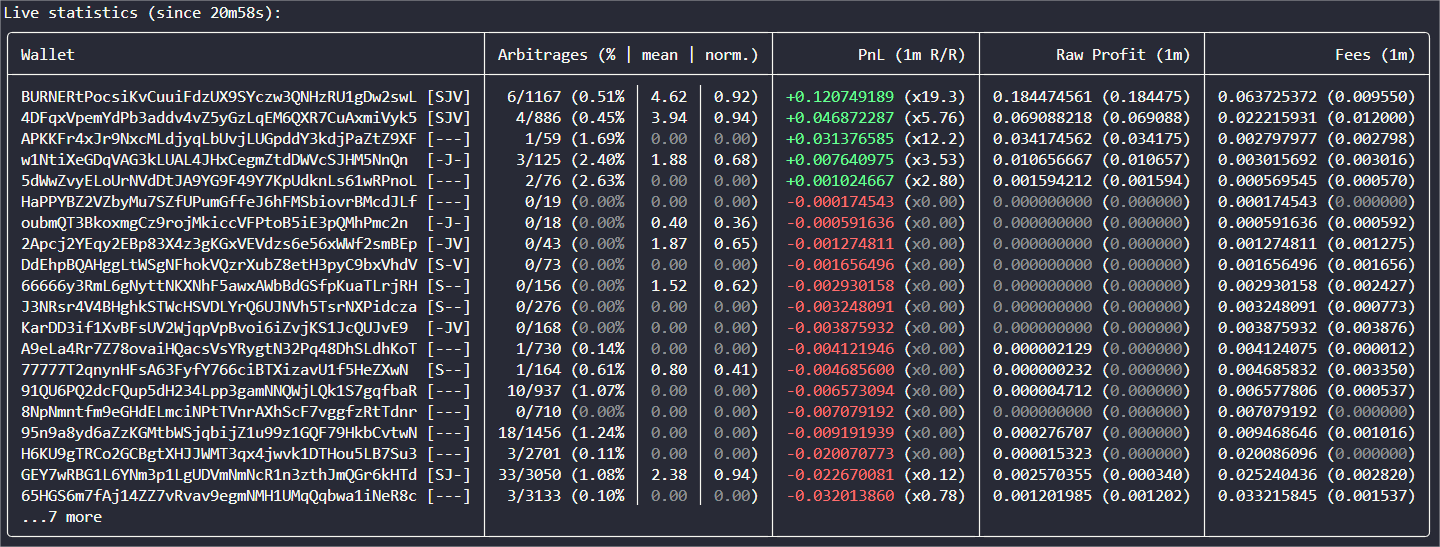The image size is (1440, 547).
Task: Open wallet starting with 65HGS6m7fAj14
Action: 218,496
